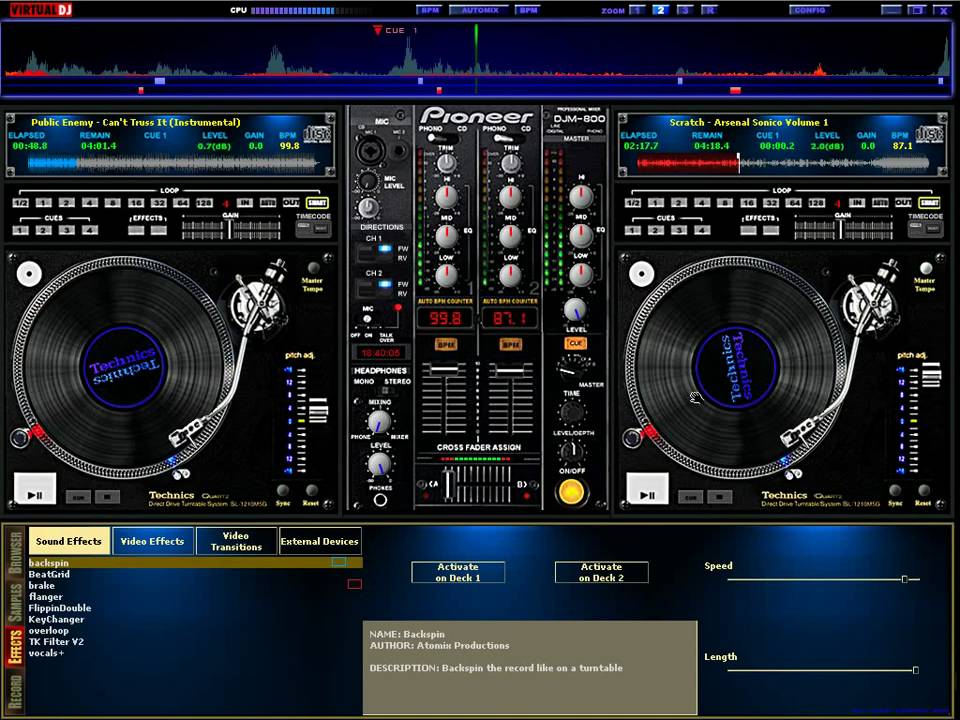Jump to cue point 1 on deck 1
Screen dimensions: 960x720
click(x=20, y=230)
